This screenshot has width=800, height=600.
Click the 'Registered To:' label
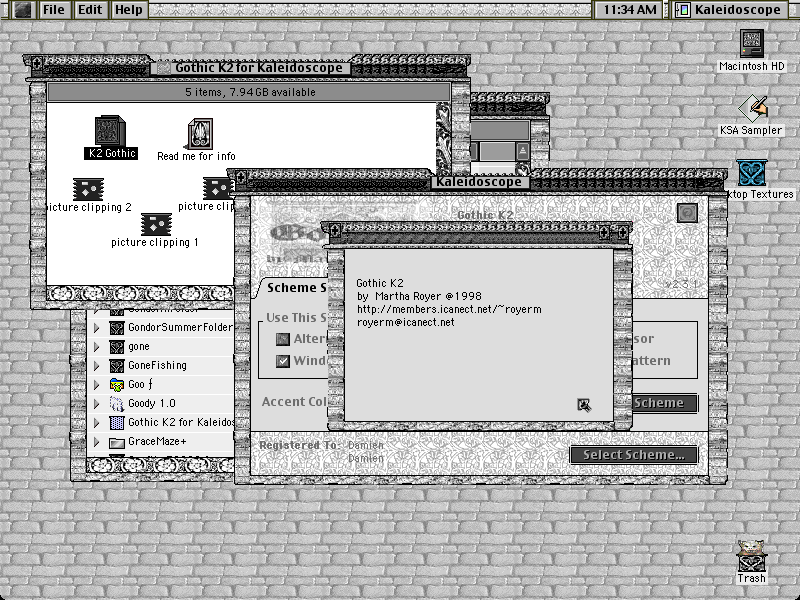click(x=298, y=445)
